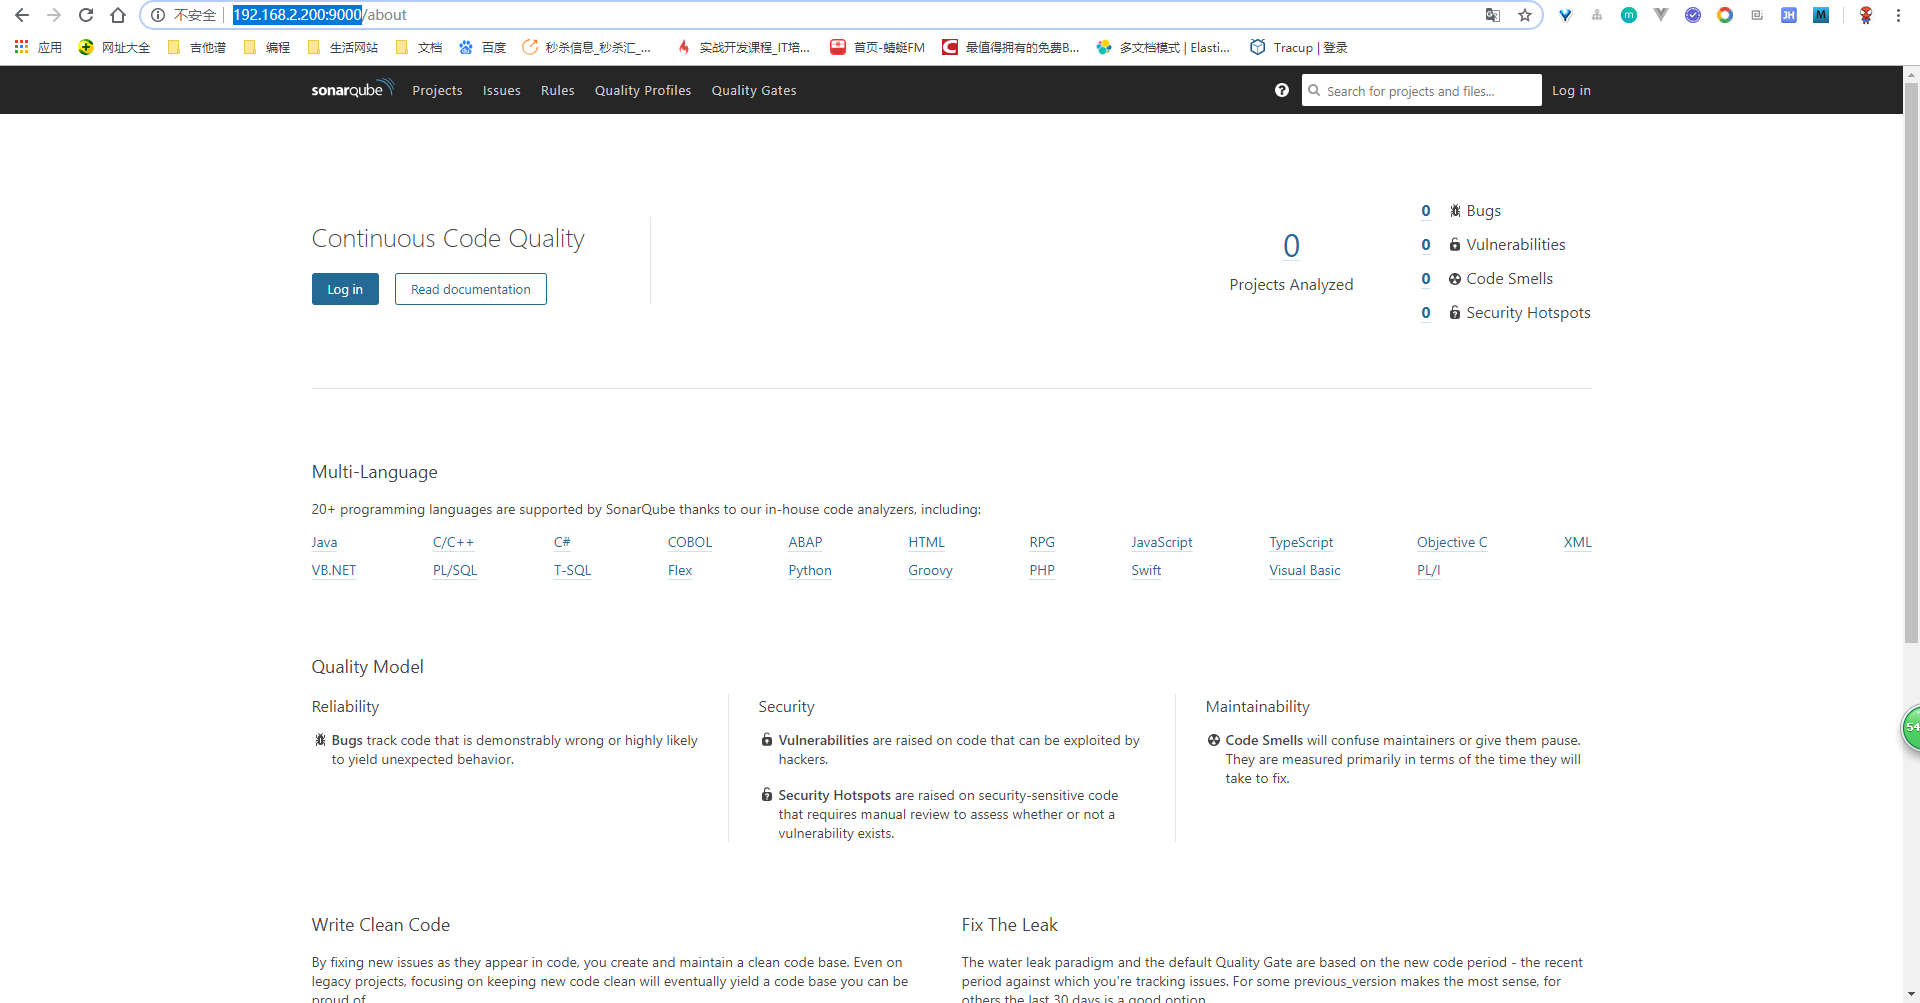The height and width of the screenshot is (1003, 1920).
Task: Open the Rules menu item
Action: pos(557,90)
